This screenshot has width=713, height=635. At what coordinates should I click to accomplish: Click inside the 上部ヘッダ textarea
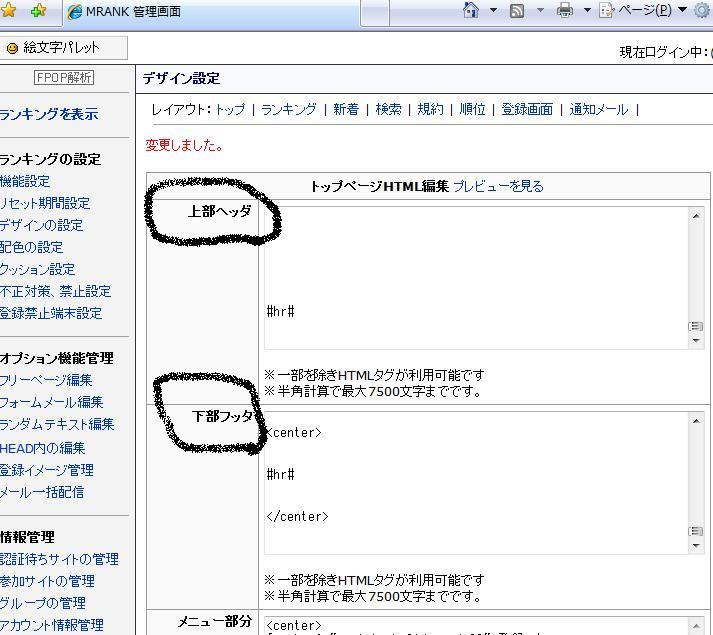click(477, 278)
